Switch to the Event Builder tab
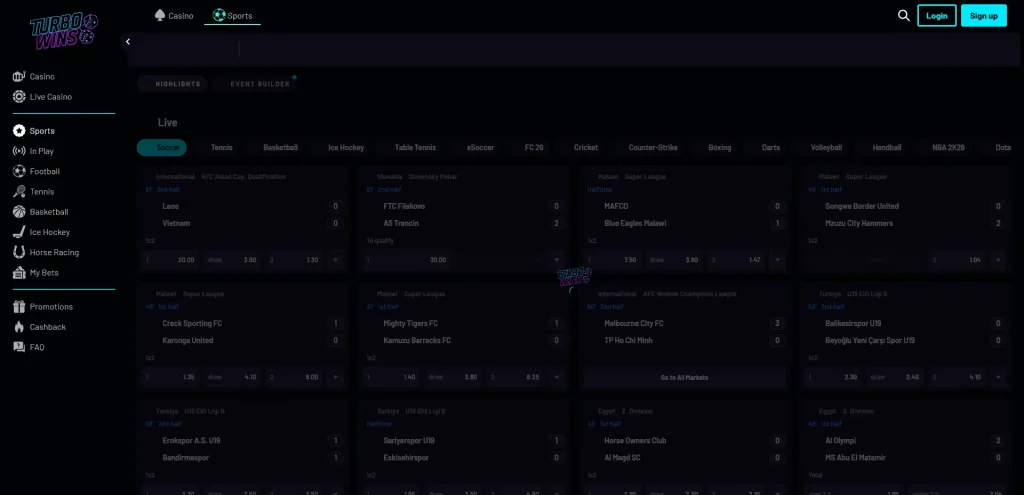The height and width of the screenshot is (495, 1024). tap(255, 84)
